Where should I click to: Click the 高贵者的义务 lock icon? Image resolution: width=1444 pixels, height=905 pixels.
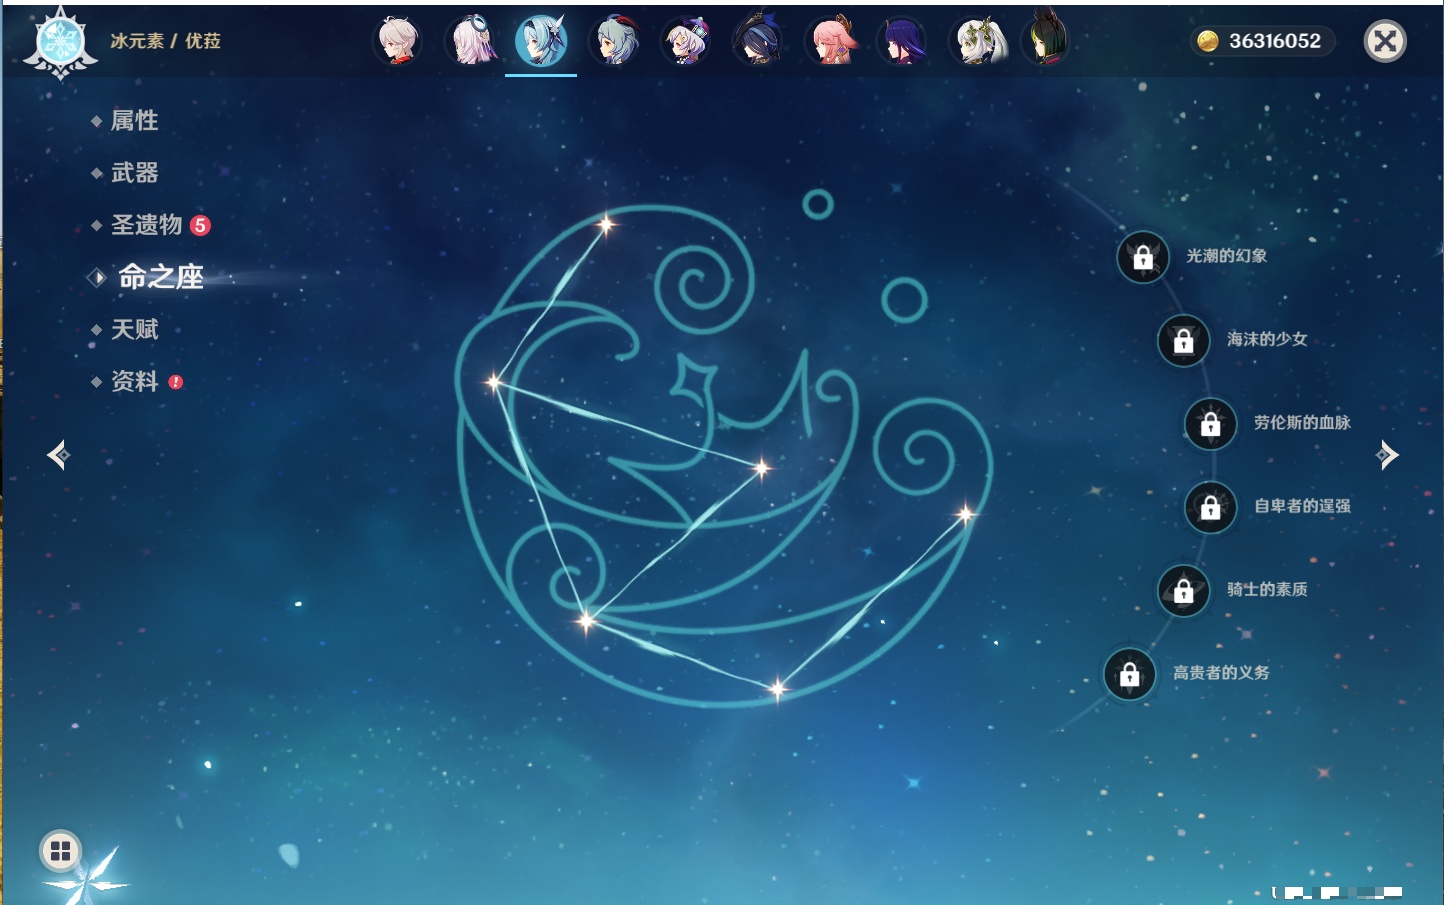tap(1130, 674)
